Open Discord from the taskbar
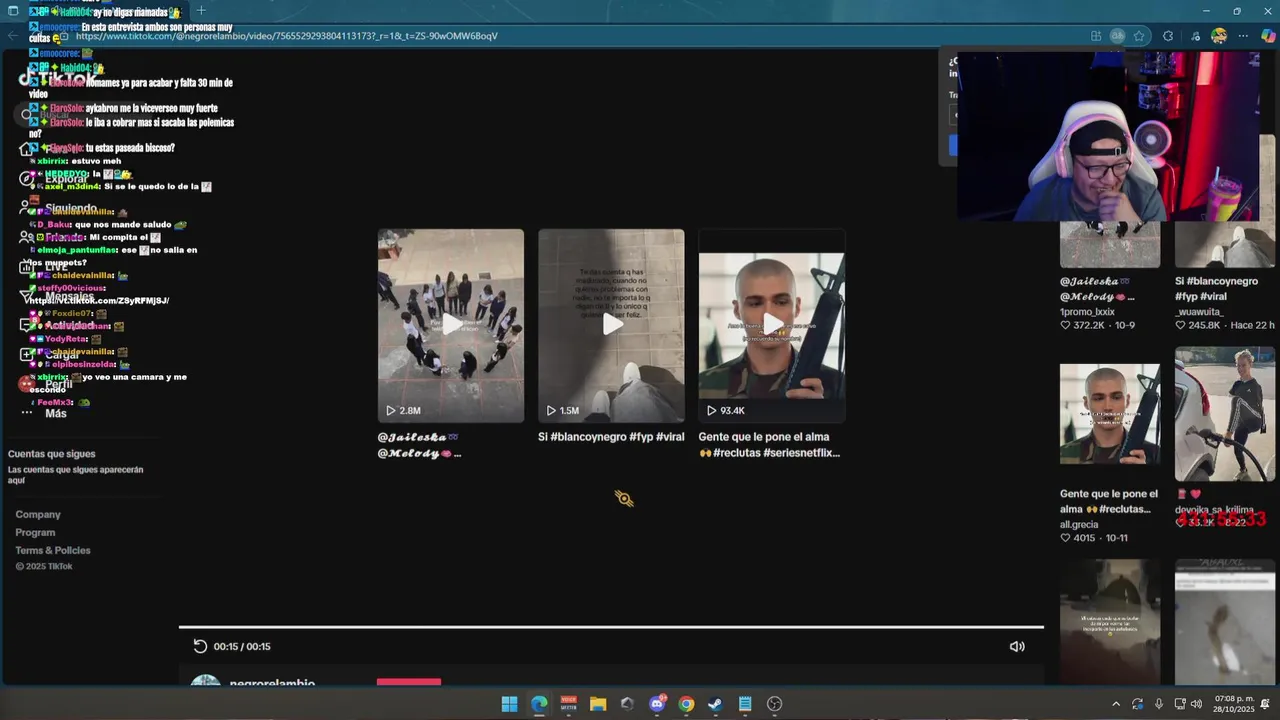 click(x=657, y=704)
